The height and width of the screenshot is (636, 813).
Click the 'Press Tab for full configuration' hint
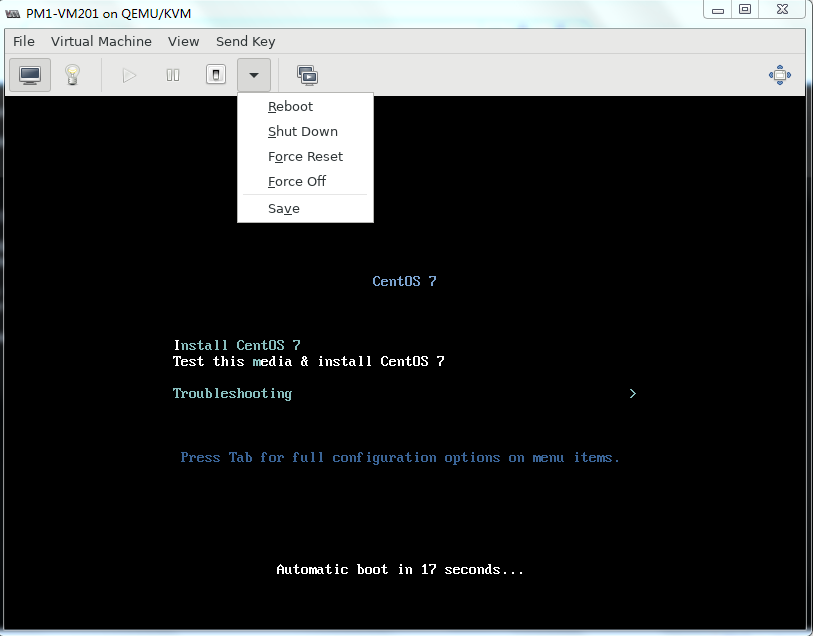pyautogui.click(x=400, y=458)
